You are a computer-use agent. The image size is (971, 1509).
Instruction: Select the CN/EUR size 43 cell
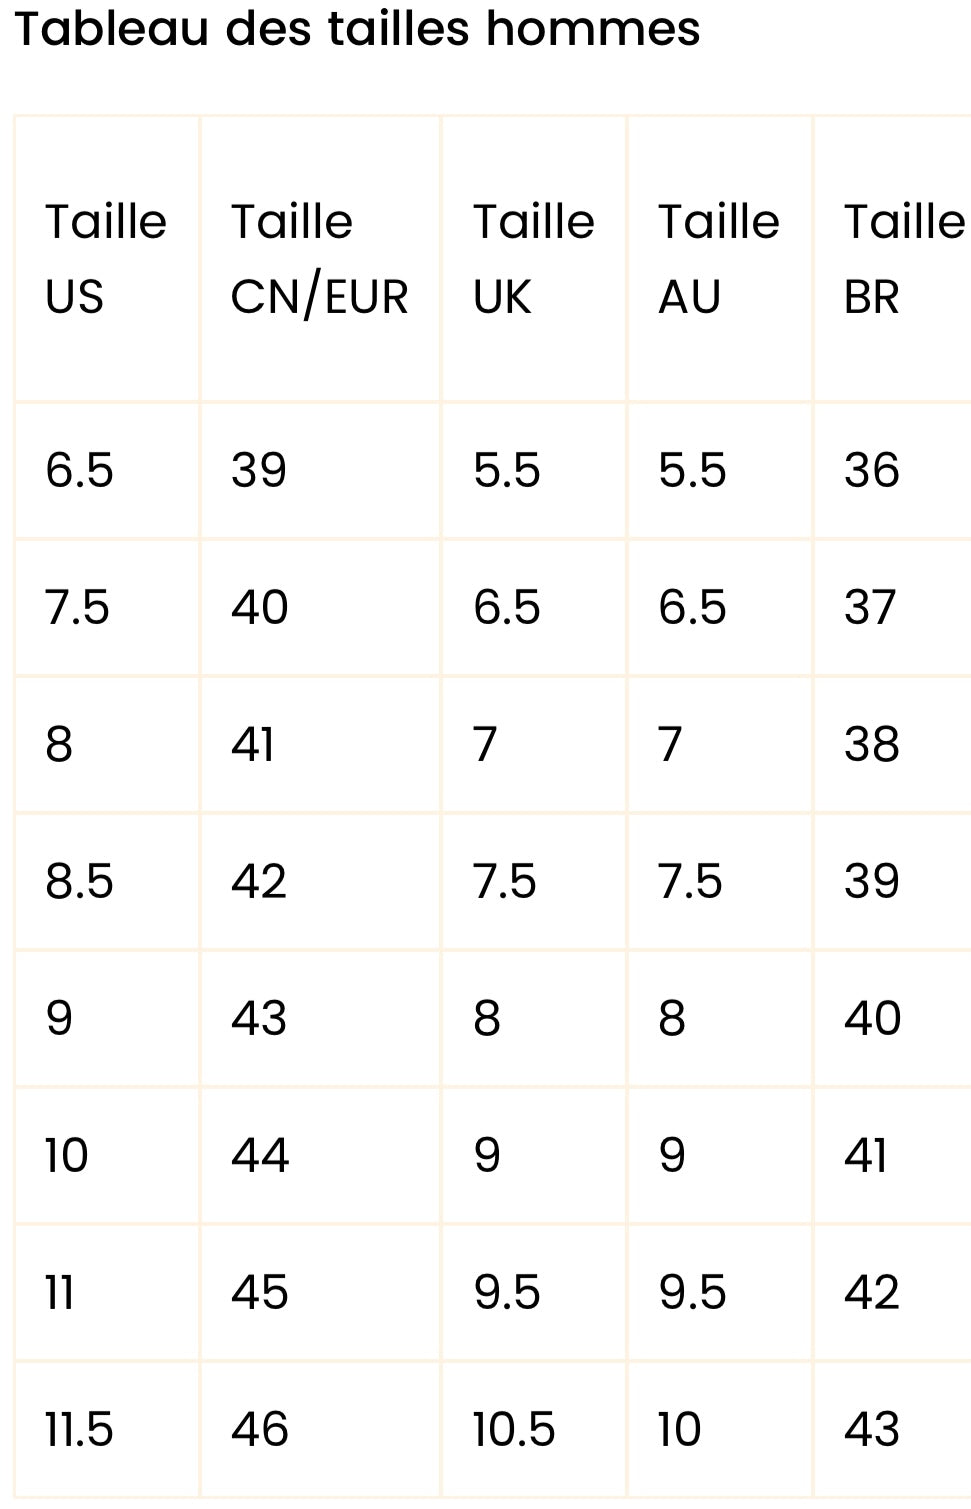coord(320,1018)
